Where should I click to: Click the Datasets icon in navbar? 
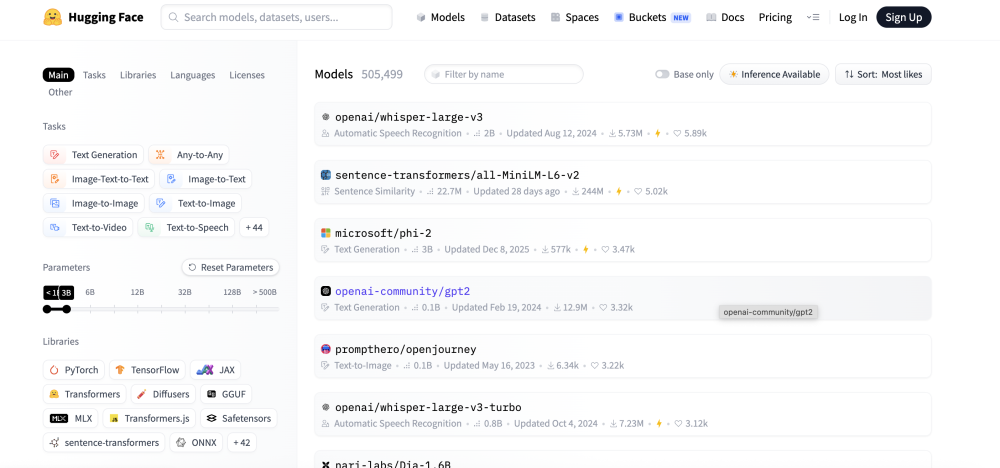tap(485, 17)
